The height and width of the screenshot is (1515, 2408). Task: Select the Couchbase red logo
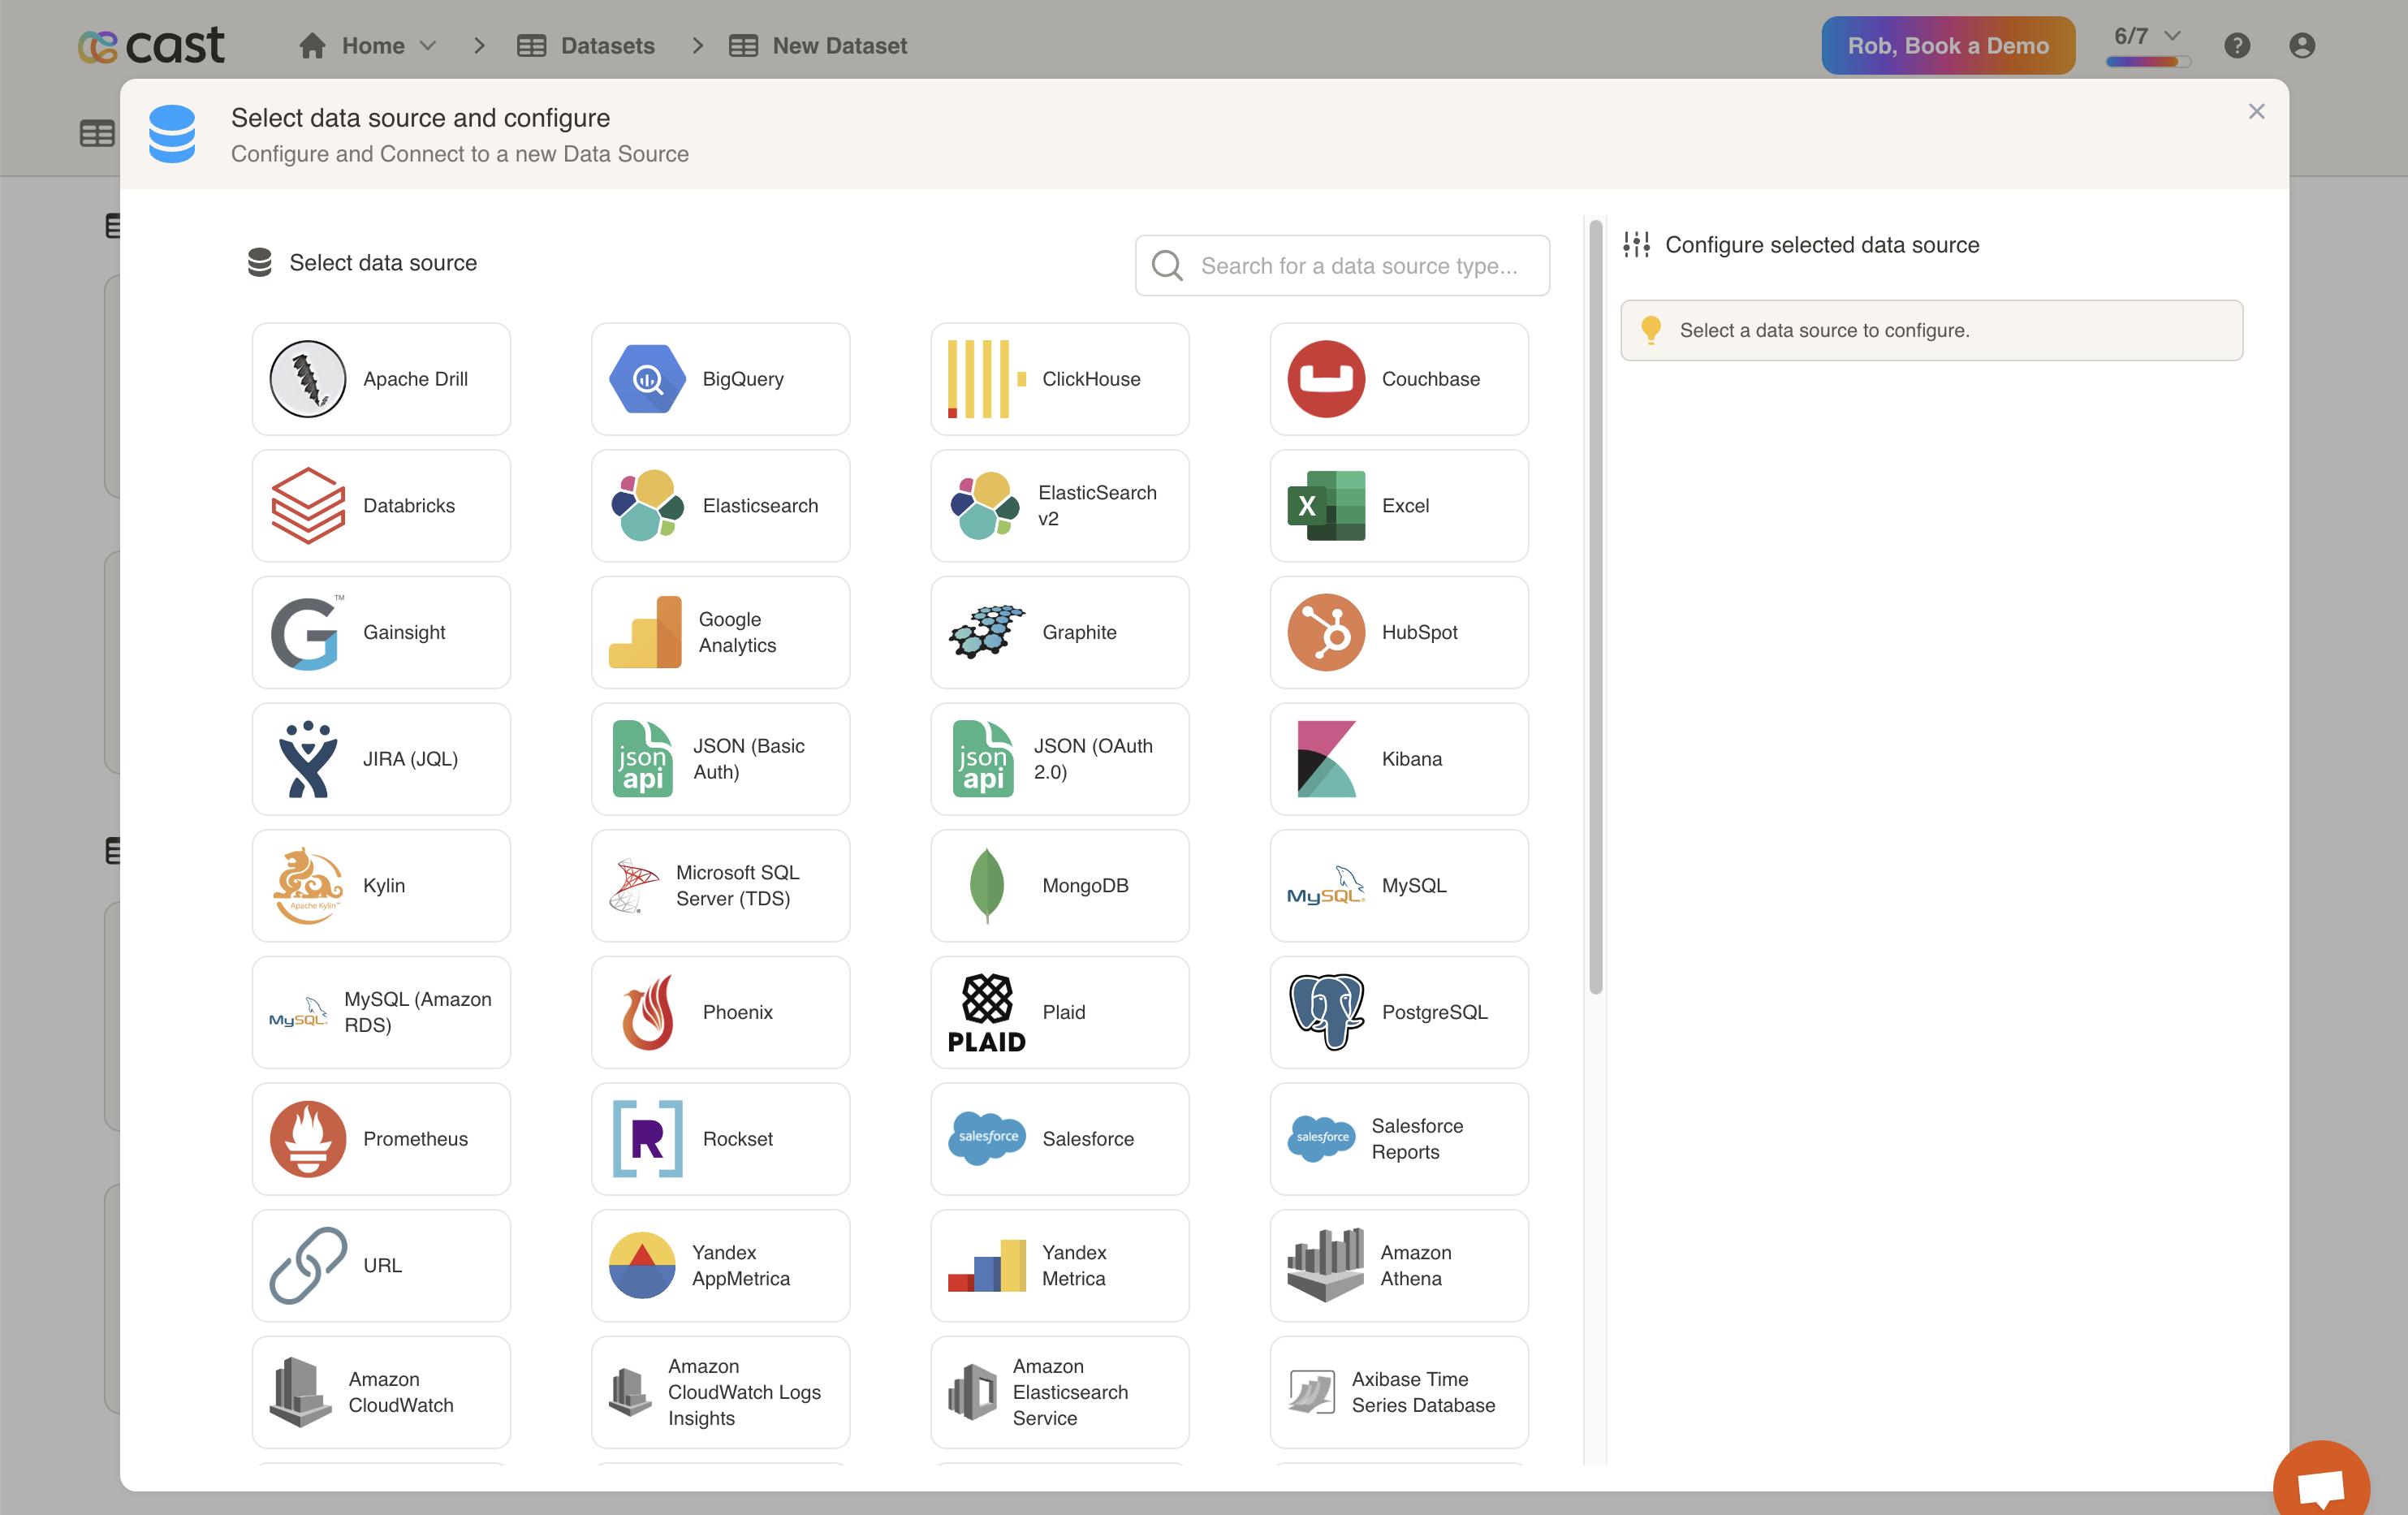(1326, 379)
